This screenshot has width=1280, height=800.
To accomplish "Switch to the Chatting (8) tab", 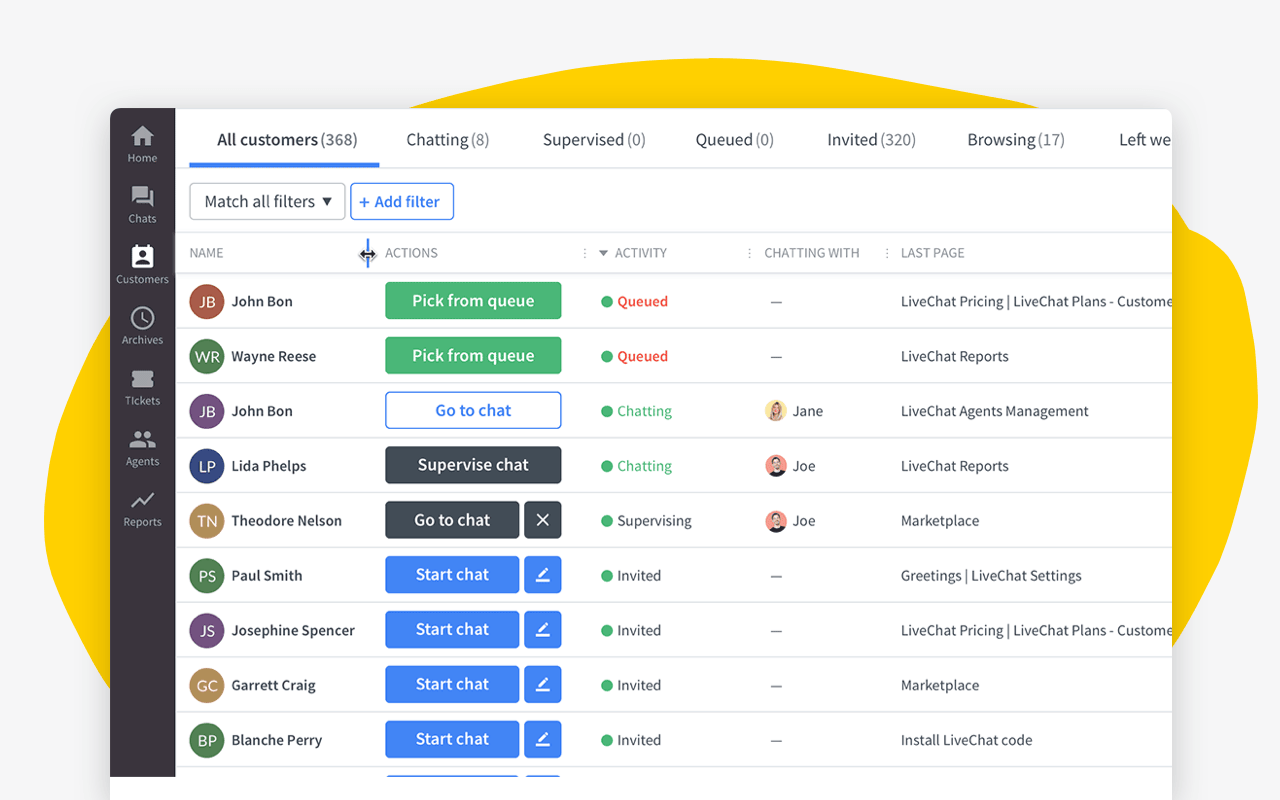I will (x=447, y=140).
